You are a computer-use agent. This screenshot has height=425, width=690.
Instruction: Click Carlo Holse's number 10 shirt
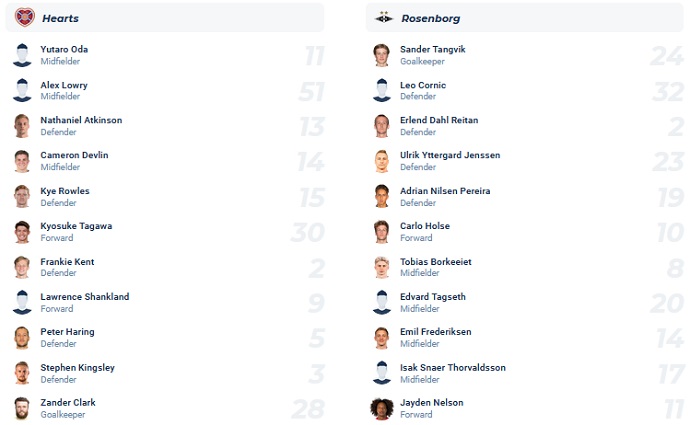(x=666, y=232)
